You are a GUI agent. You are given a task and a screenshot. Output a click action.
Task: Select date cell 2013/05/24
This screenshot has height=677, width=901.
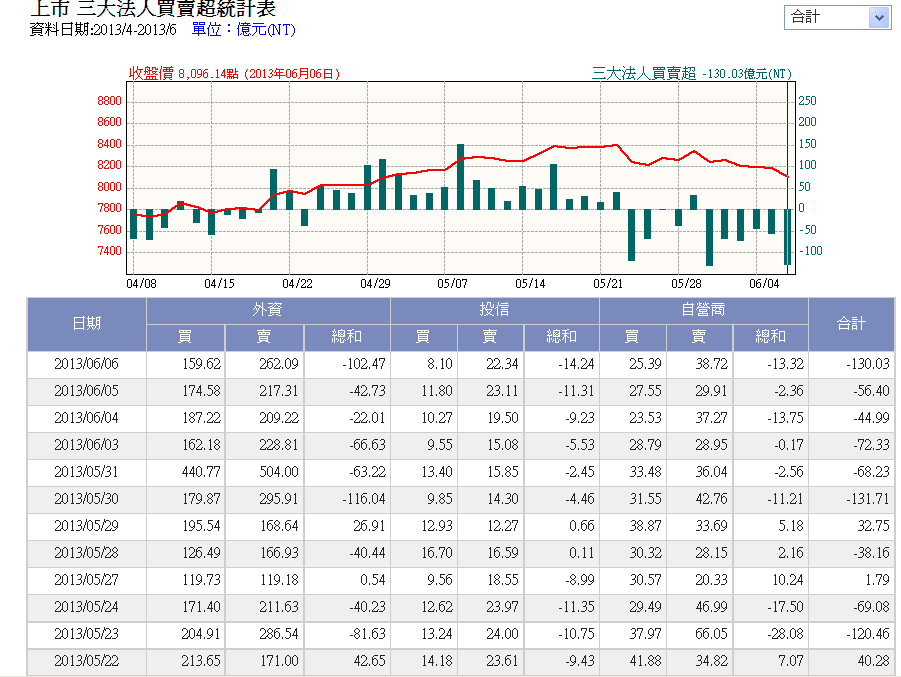pyautogui.click(x=86, y=607)
